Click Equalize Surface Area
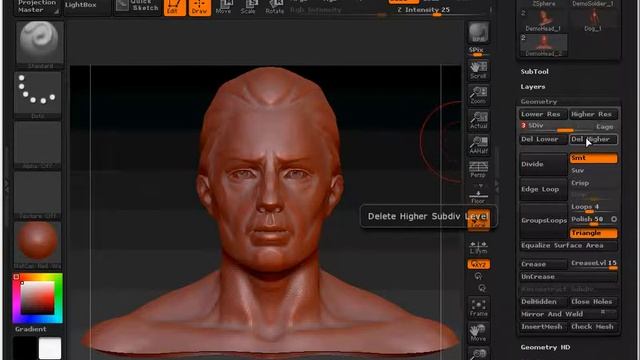640x360 pixels. (x=568, y=245)
